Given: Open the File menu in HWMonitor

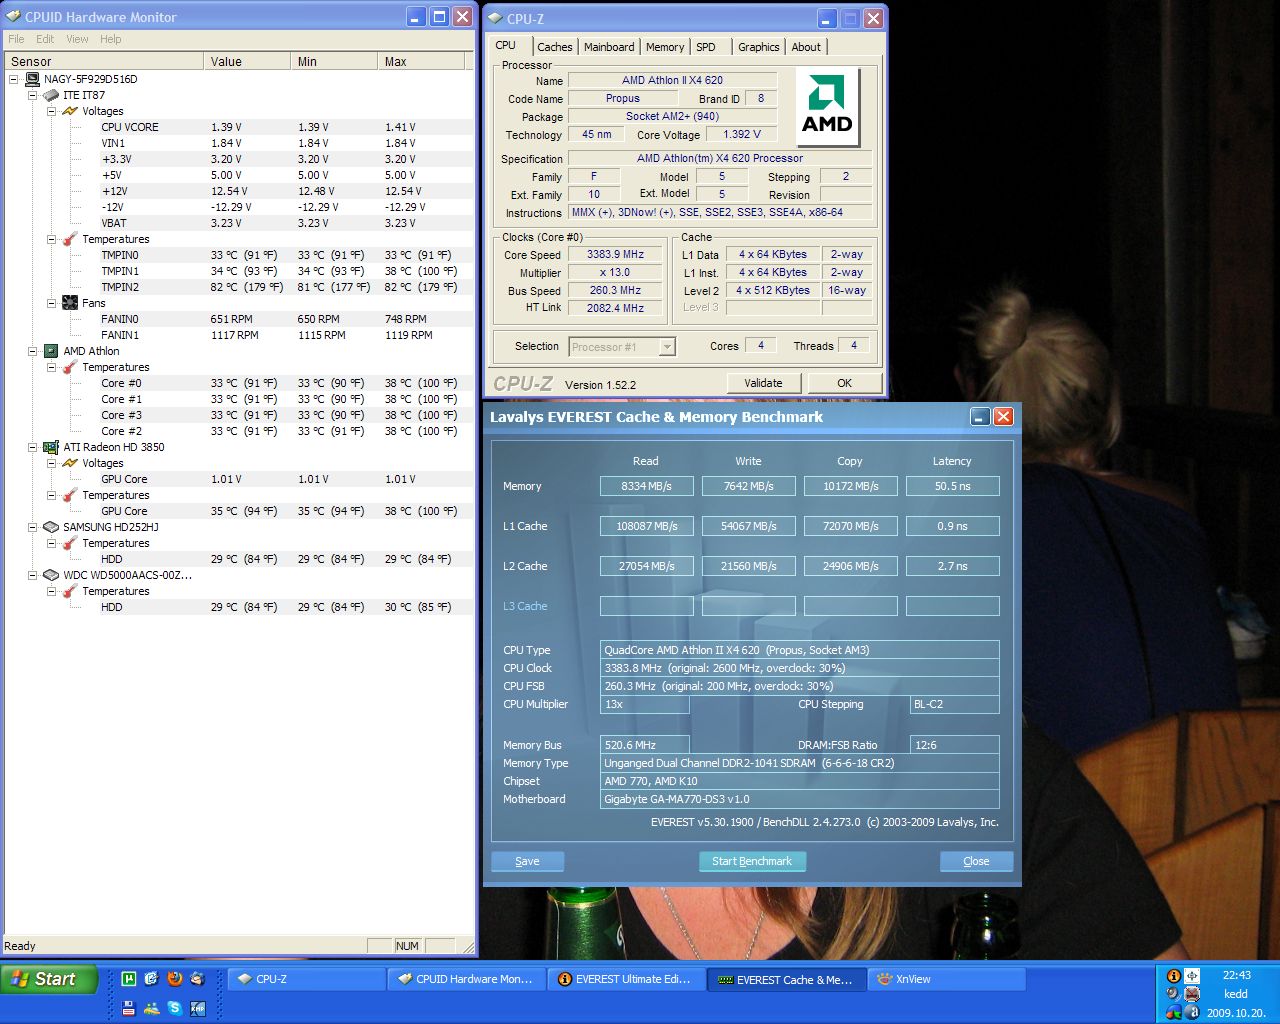Looking at the screenshot, I should [x=16, y=39].
